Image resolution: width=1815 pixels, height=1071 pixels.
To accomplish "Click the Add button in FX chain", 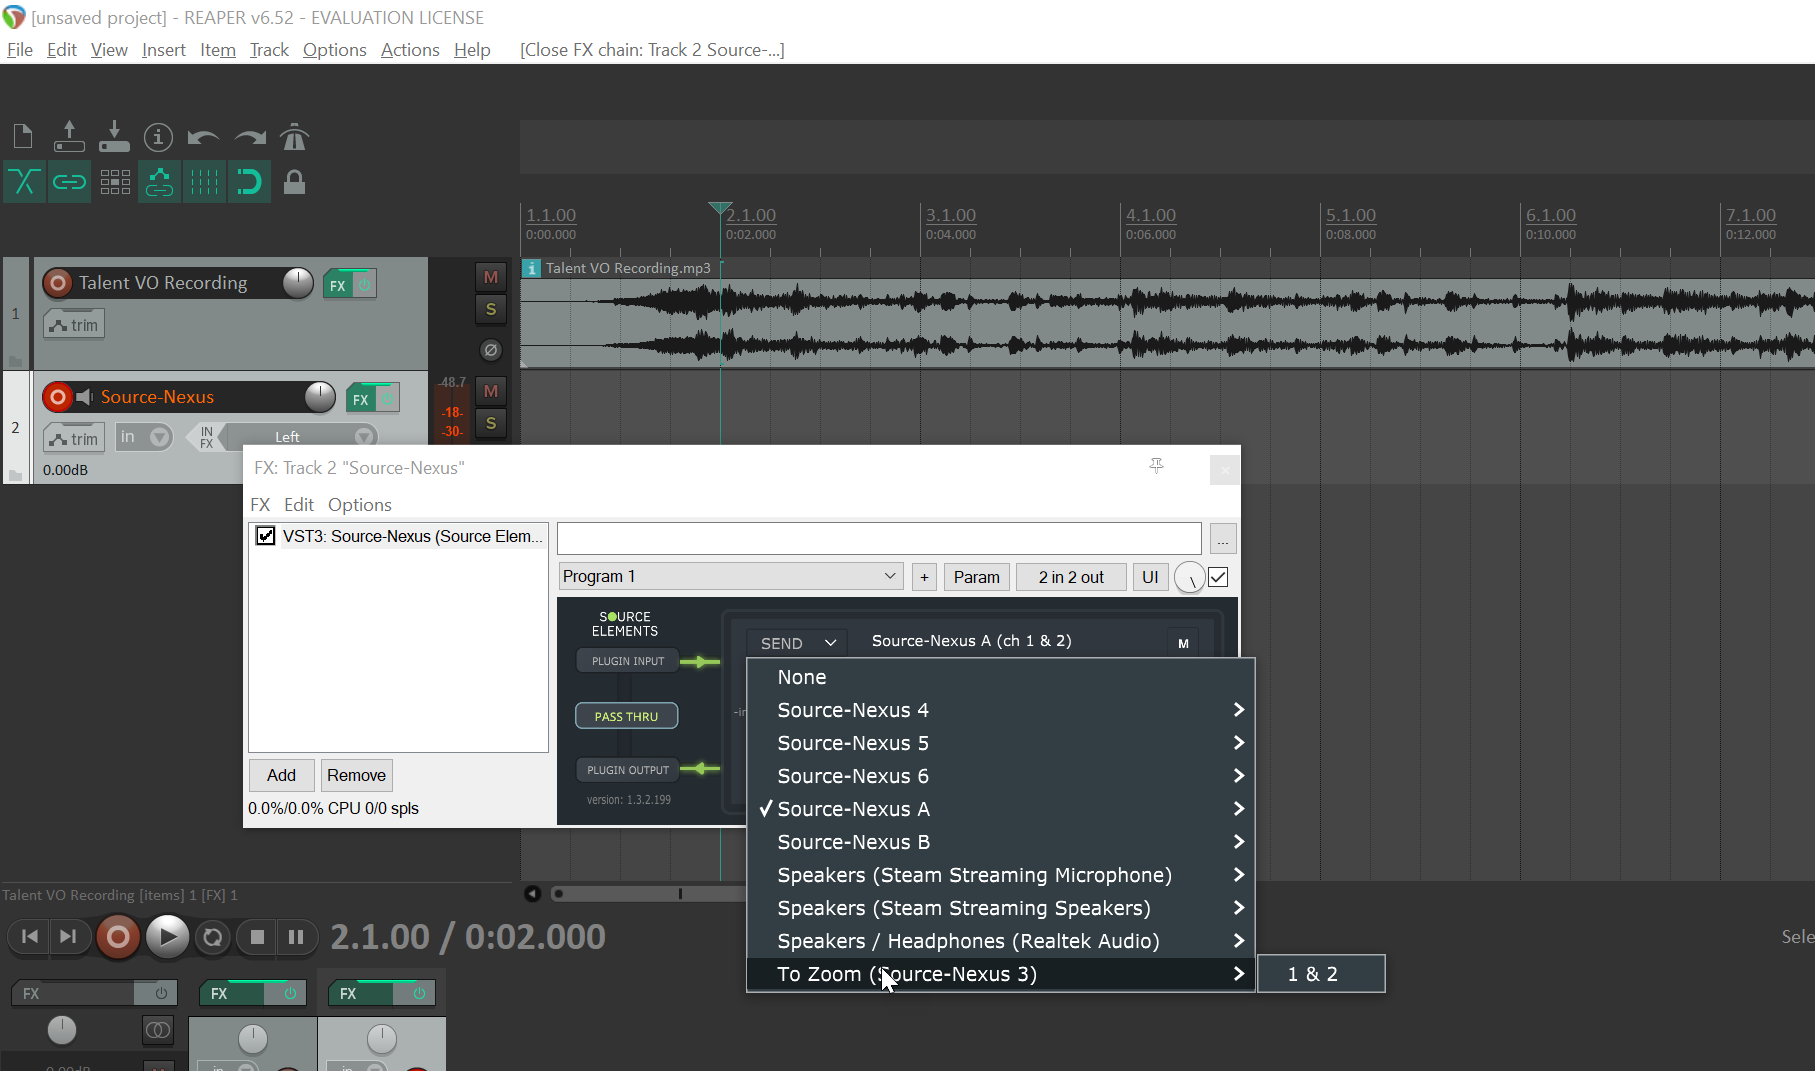I will pos(281,775).
